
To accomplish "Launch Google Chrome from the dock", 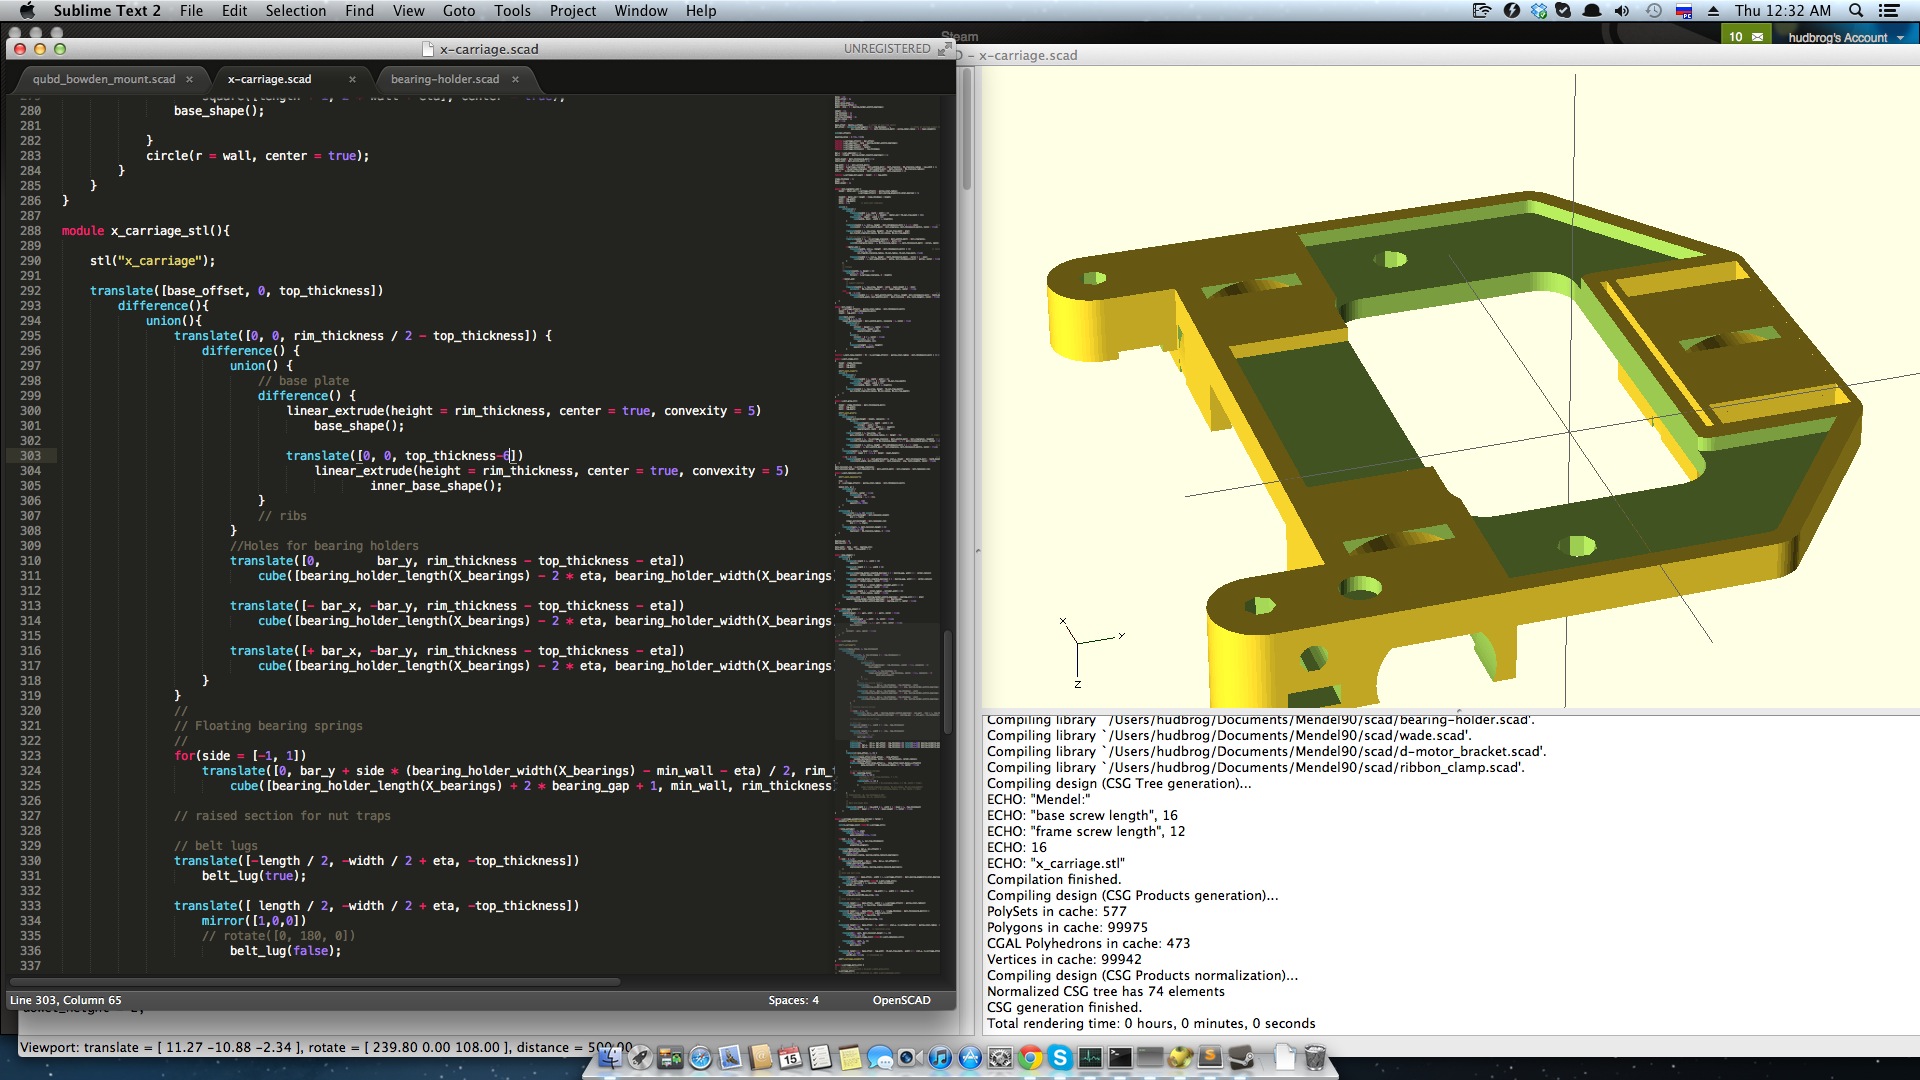I will click(1030, 1057).
